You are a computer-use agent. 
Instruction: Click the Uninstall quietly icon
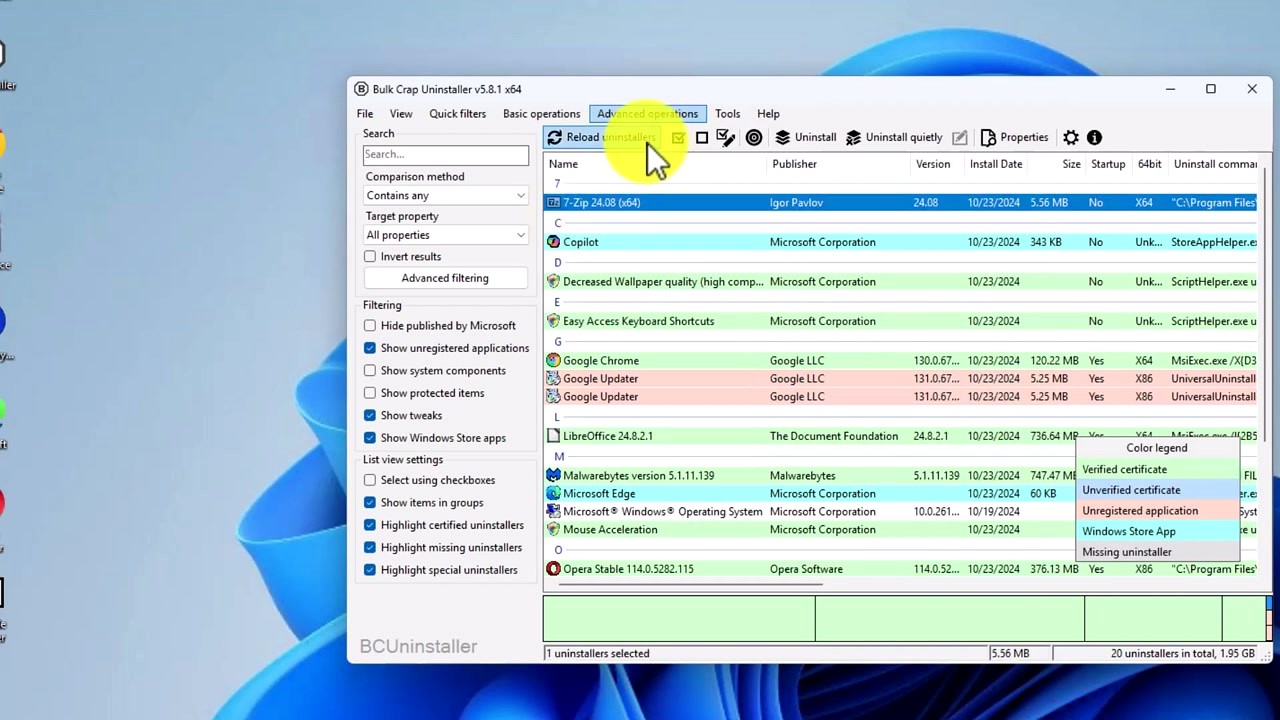[x=895, y=137]
